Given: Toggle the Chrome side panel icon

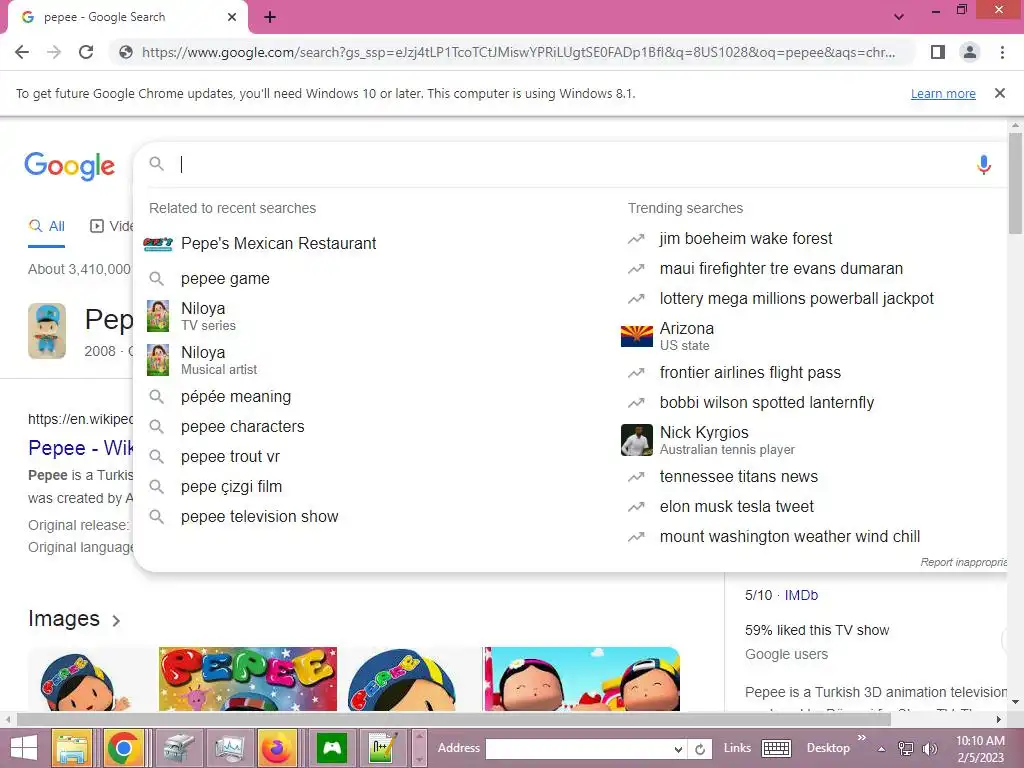Looking at the screenshot, I should [x=938, y=52].
